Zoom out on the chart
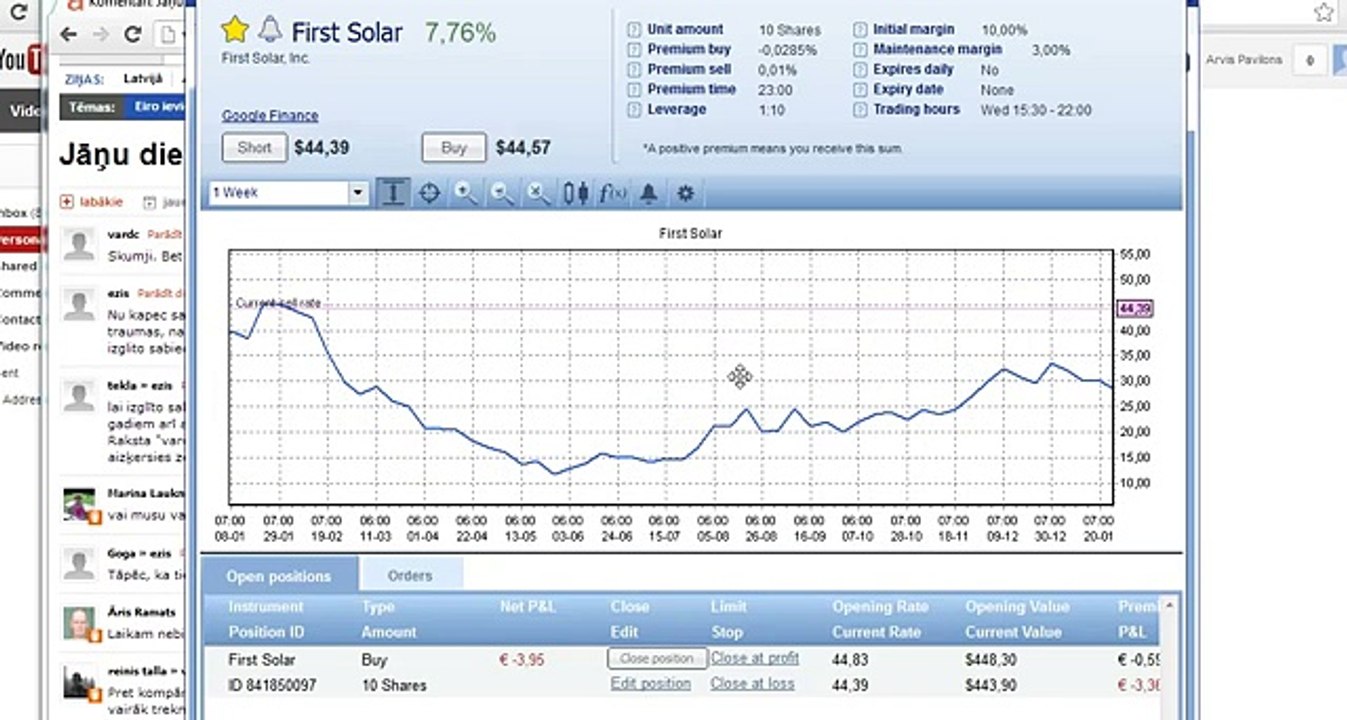This screenshot has width=1347, height=720. point(502,193)
